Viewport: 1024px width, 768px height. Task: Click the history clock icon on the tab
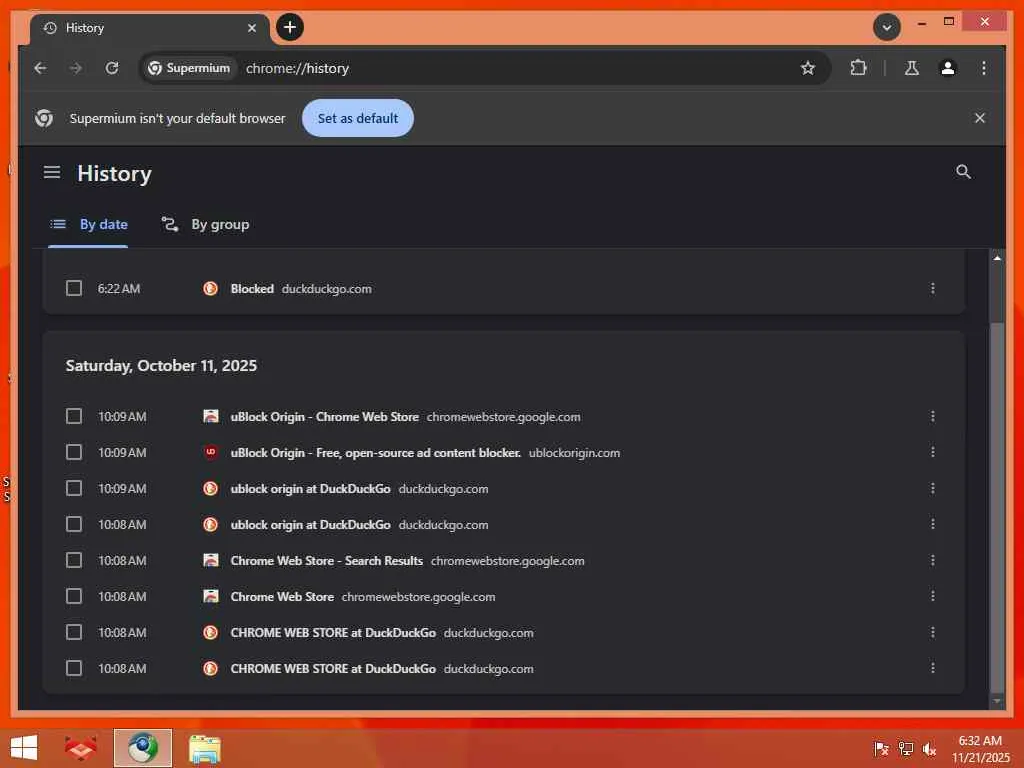50,28
